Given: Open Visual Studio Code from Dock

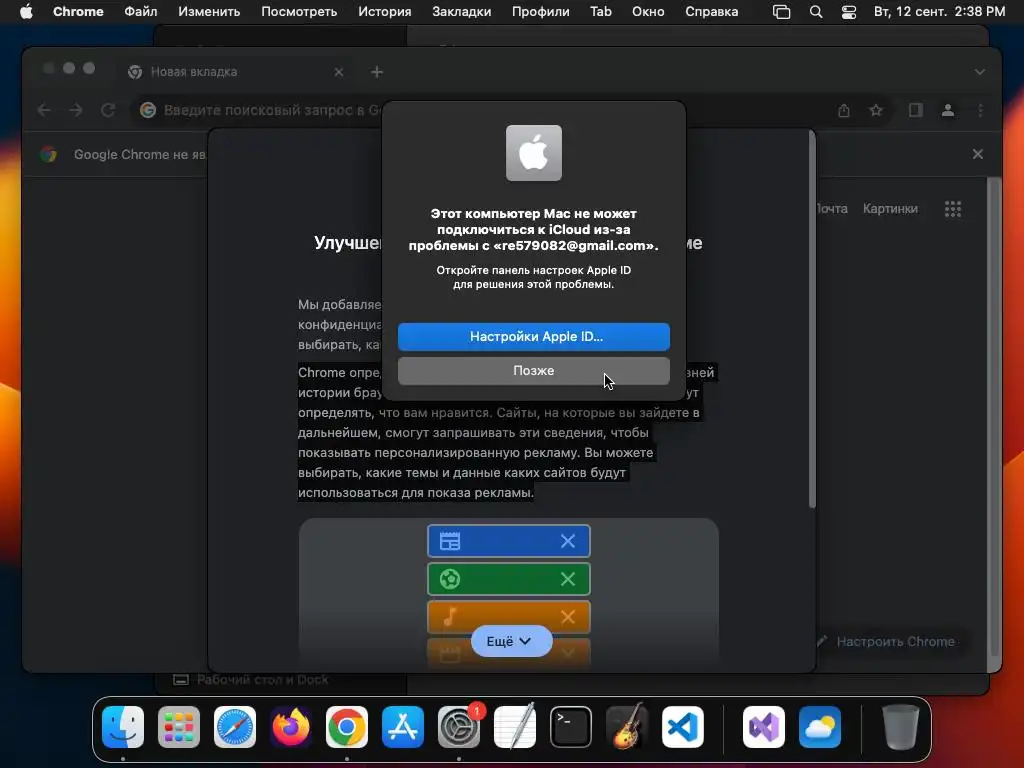Looking at the screenshot, I should (682, 727).
